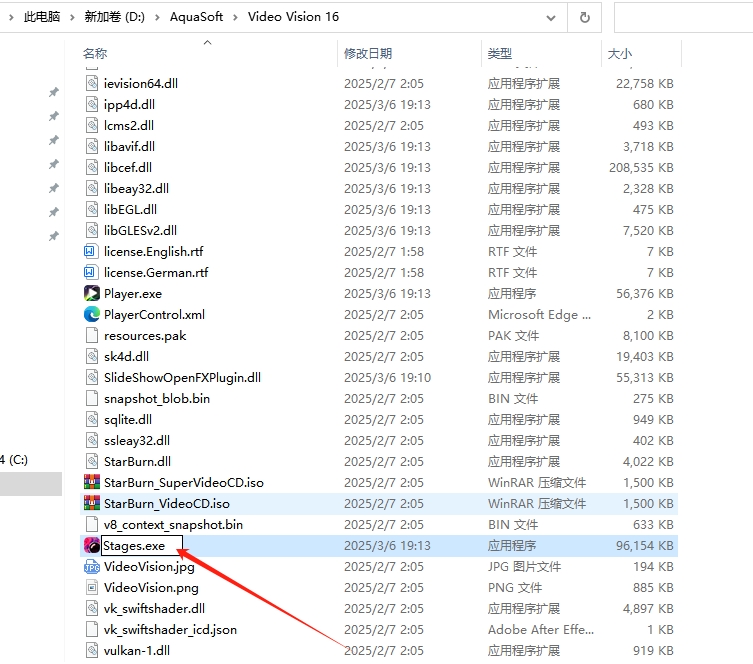This screenshot has height=664, width=753.
Task: Expand the chevron after AquaSoft in the breadcrumb
Action: [x=235, y=17]
